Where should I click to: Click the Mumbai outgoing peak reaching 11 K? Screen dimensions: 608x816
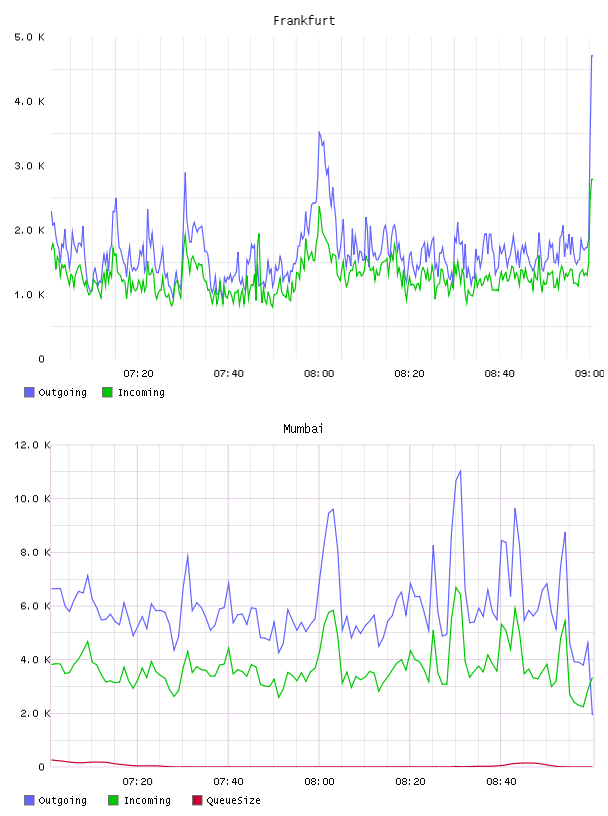(460, 471)
